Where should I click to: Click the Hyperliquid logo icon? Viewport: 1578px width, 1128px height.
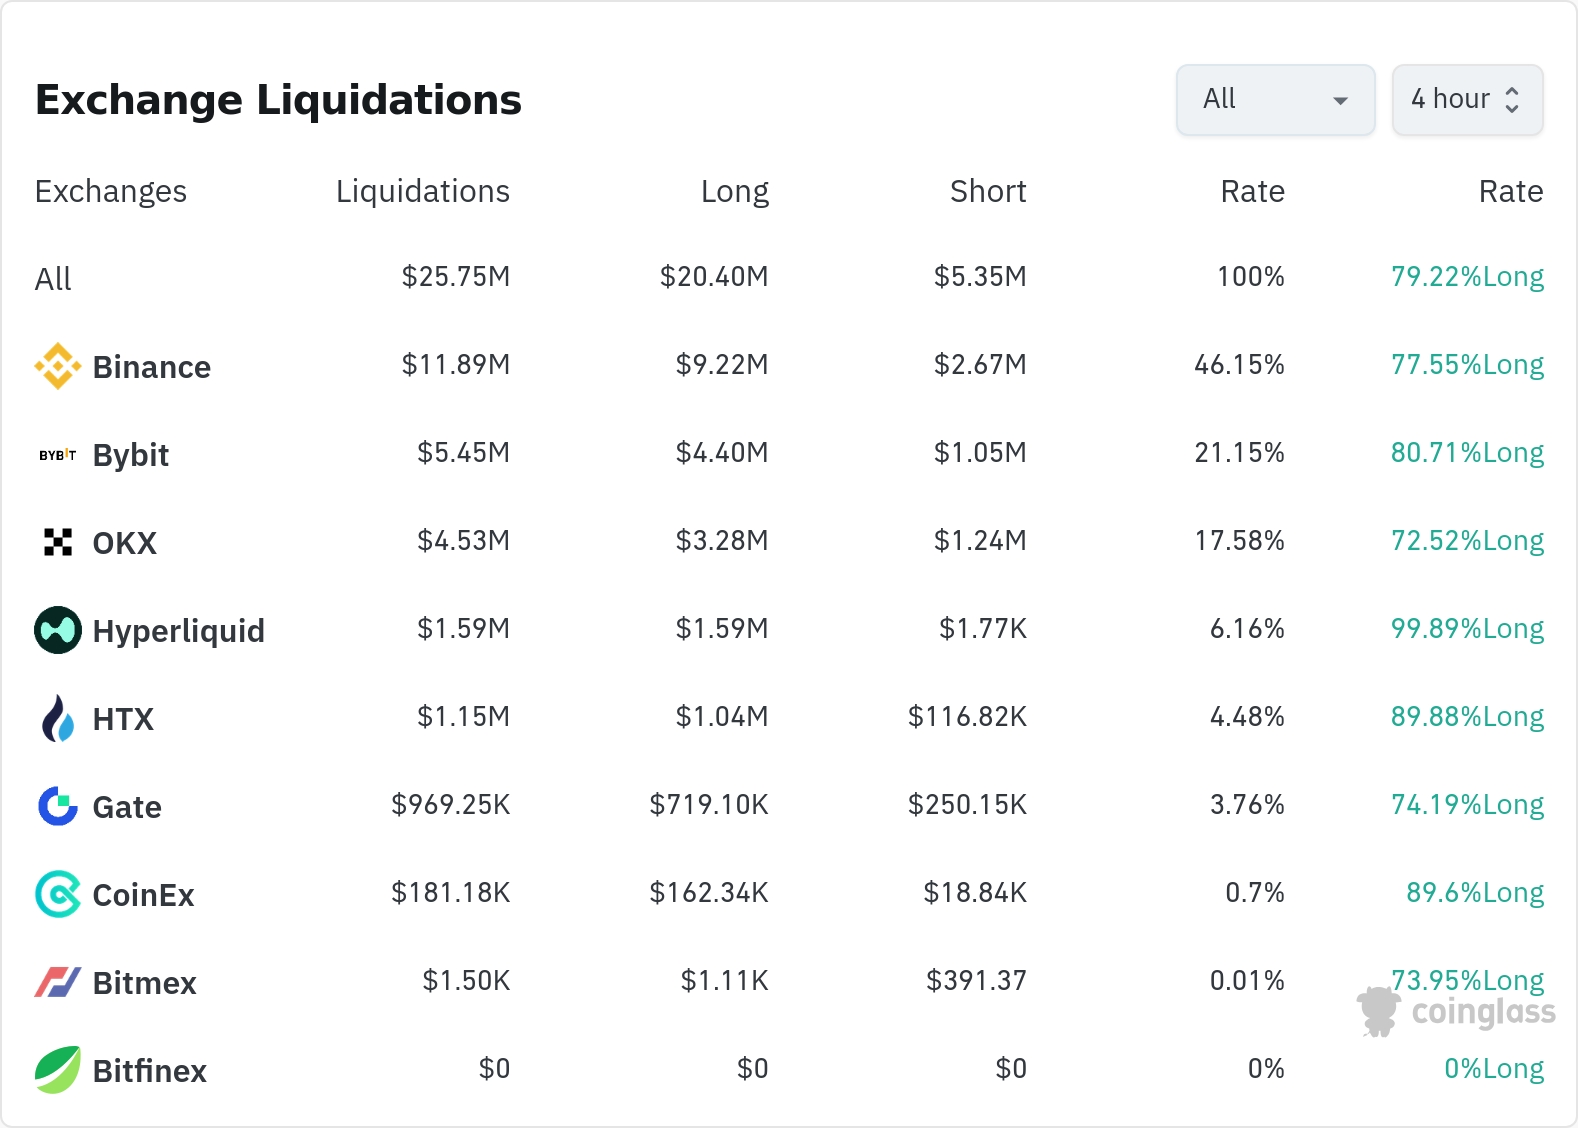pos(58,630)
